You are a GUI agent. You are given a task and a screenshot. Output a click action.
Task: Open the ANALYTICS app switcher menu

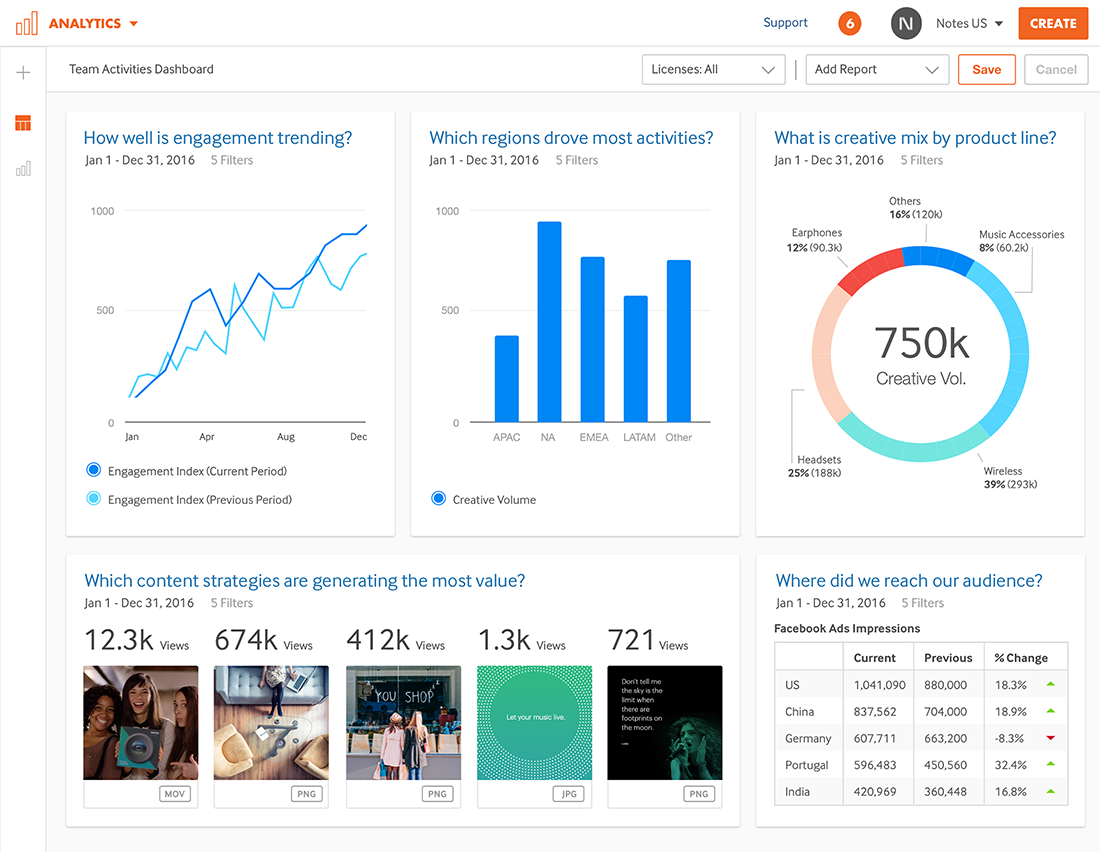click(93, 23)
